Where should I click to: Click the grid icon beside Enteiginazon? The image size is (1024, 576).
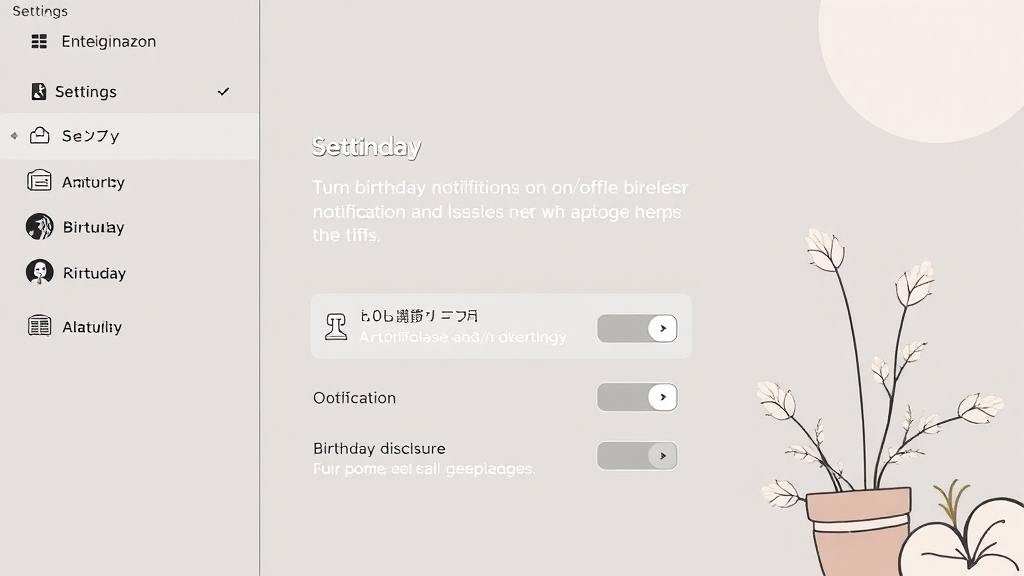(39, 42)
